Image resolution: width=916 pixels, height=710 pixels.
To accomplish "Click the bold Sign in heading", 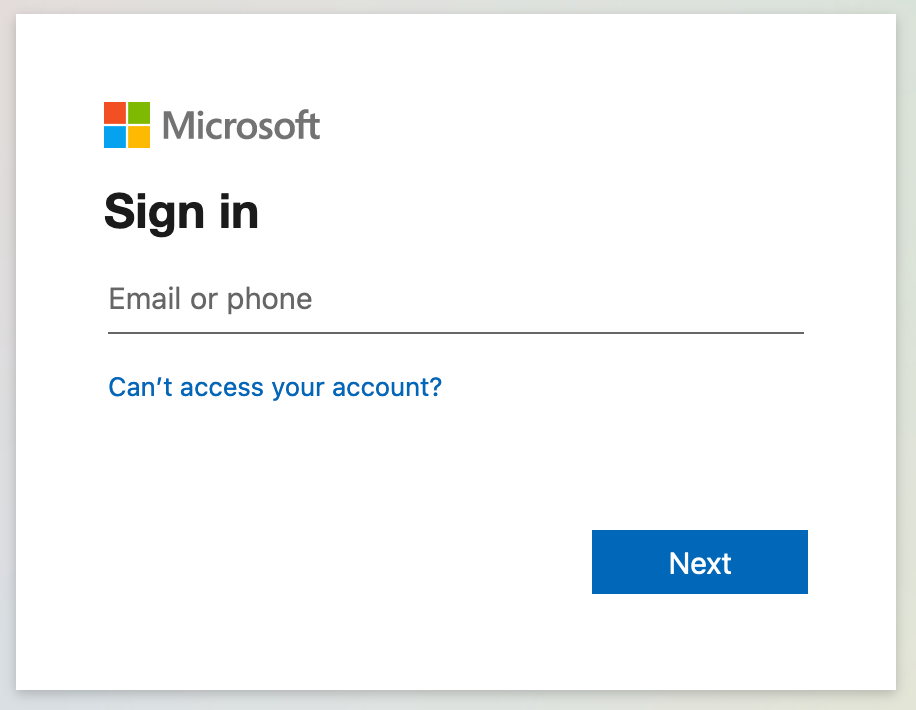I will tap(181, 213).
